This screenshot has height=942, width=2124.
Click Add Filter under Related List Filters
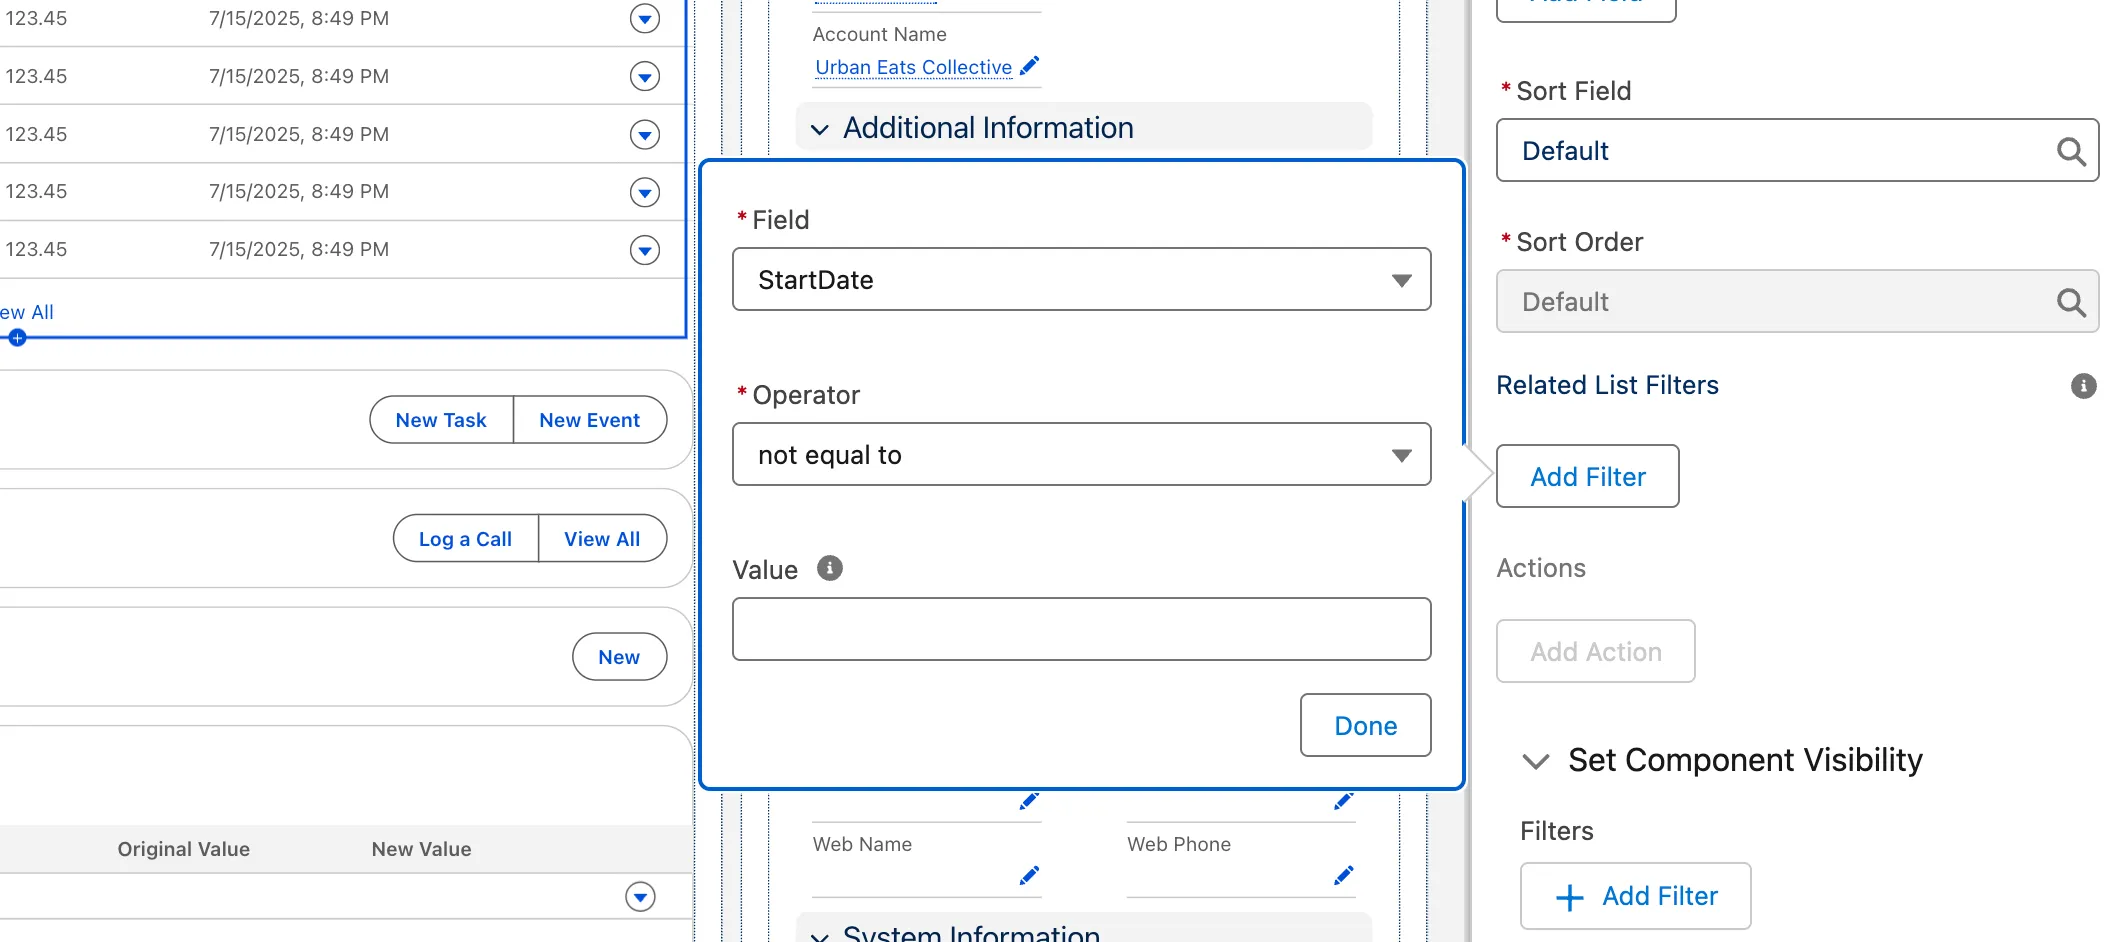[x=1587, y=477]
